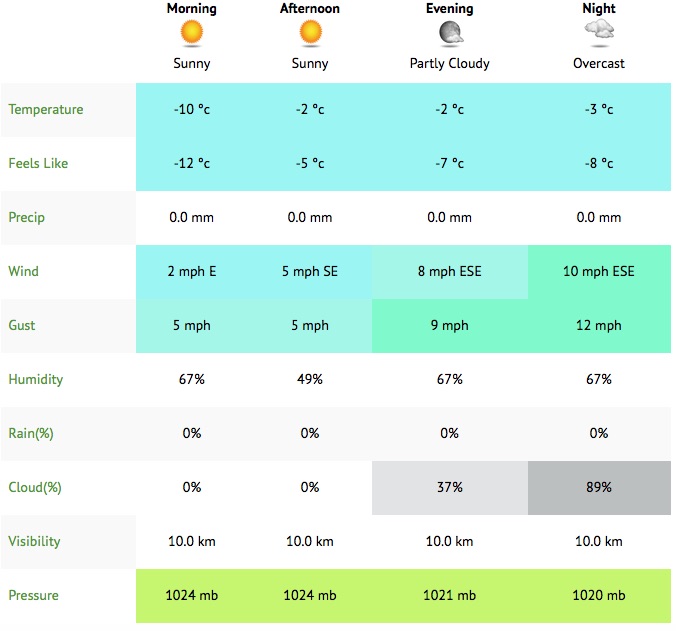This screenshot has height=631, width=676.
Task: Click the Afternoon wind cell 5 mph SE
Action: coord(309,272)
